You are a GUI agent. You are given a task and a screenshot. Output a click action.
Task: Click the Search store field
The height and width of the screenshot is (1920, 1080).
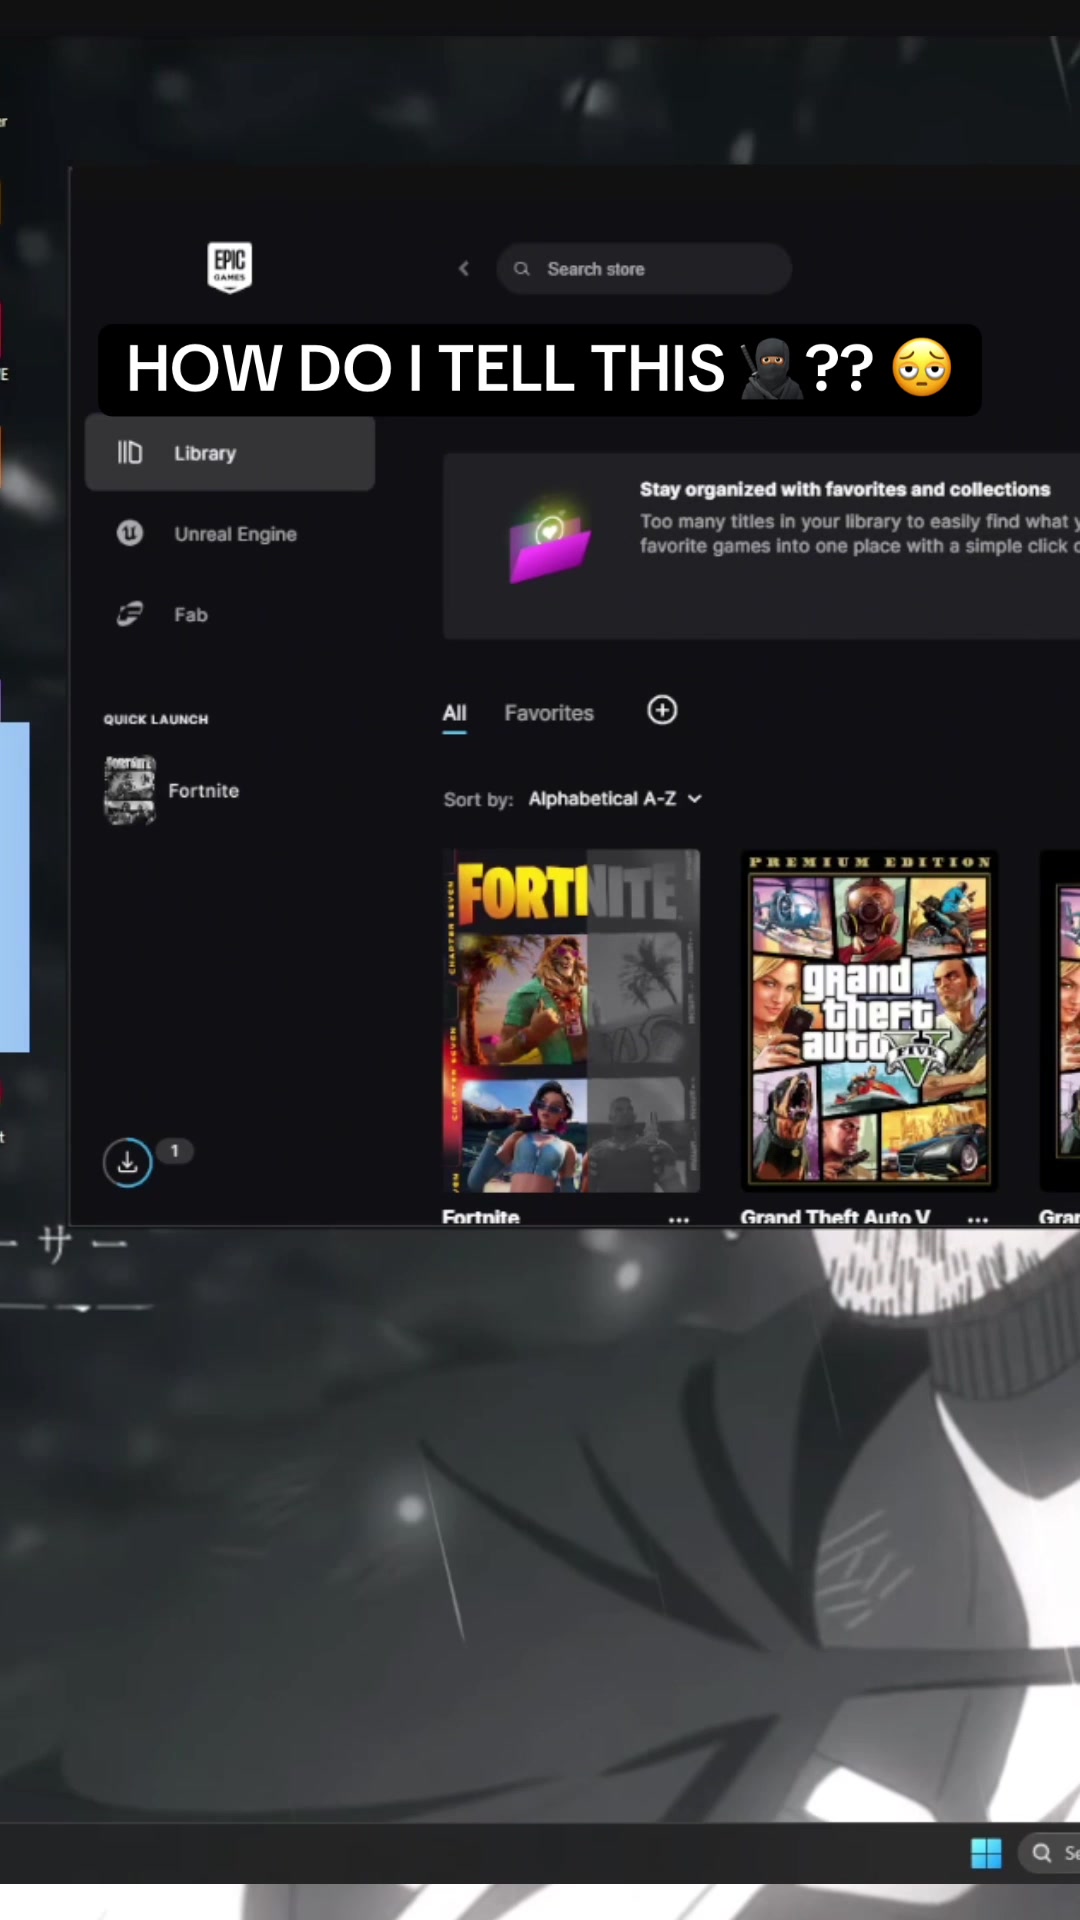coord(644,268)
